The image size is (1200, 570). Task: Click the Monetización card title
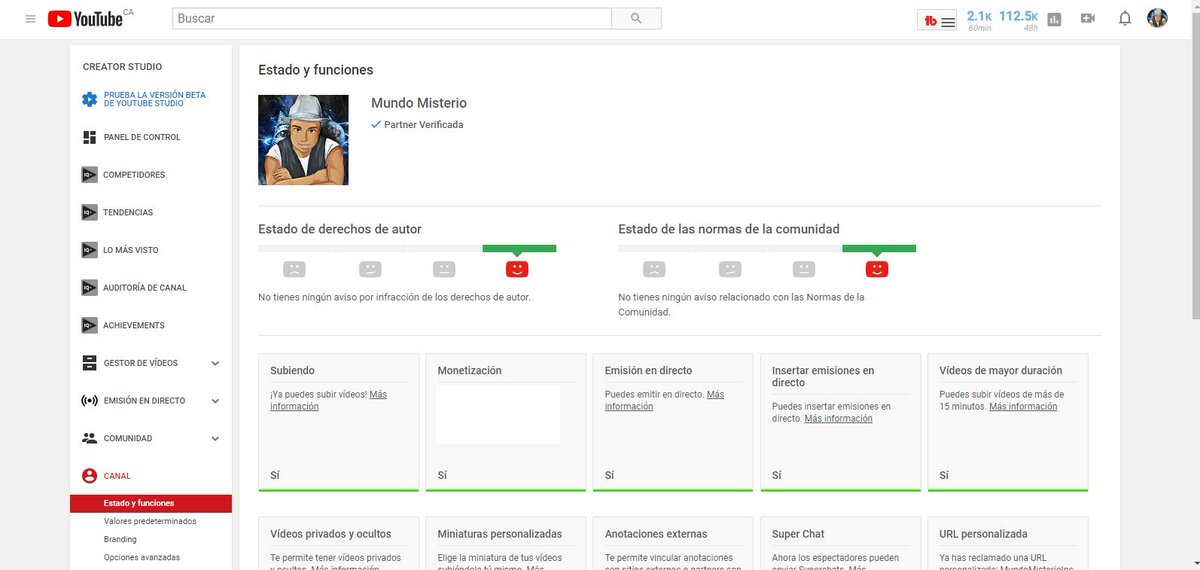470,371
